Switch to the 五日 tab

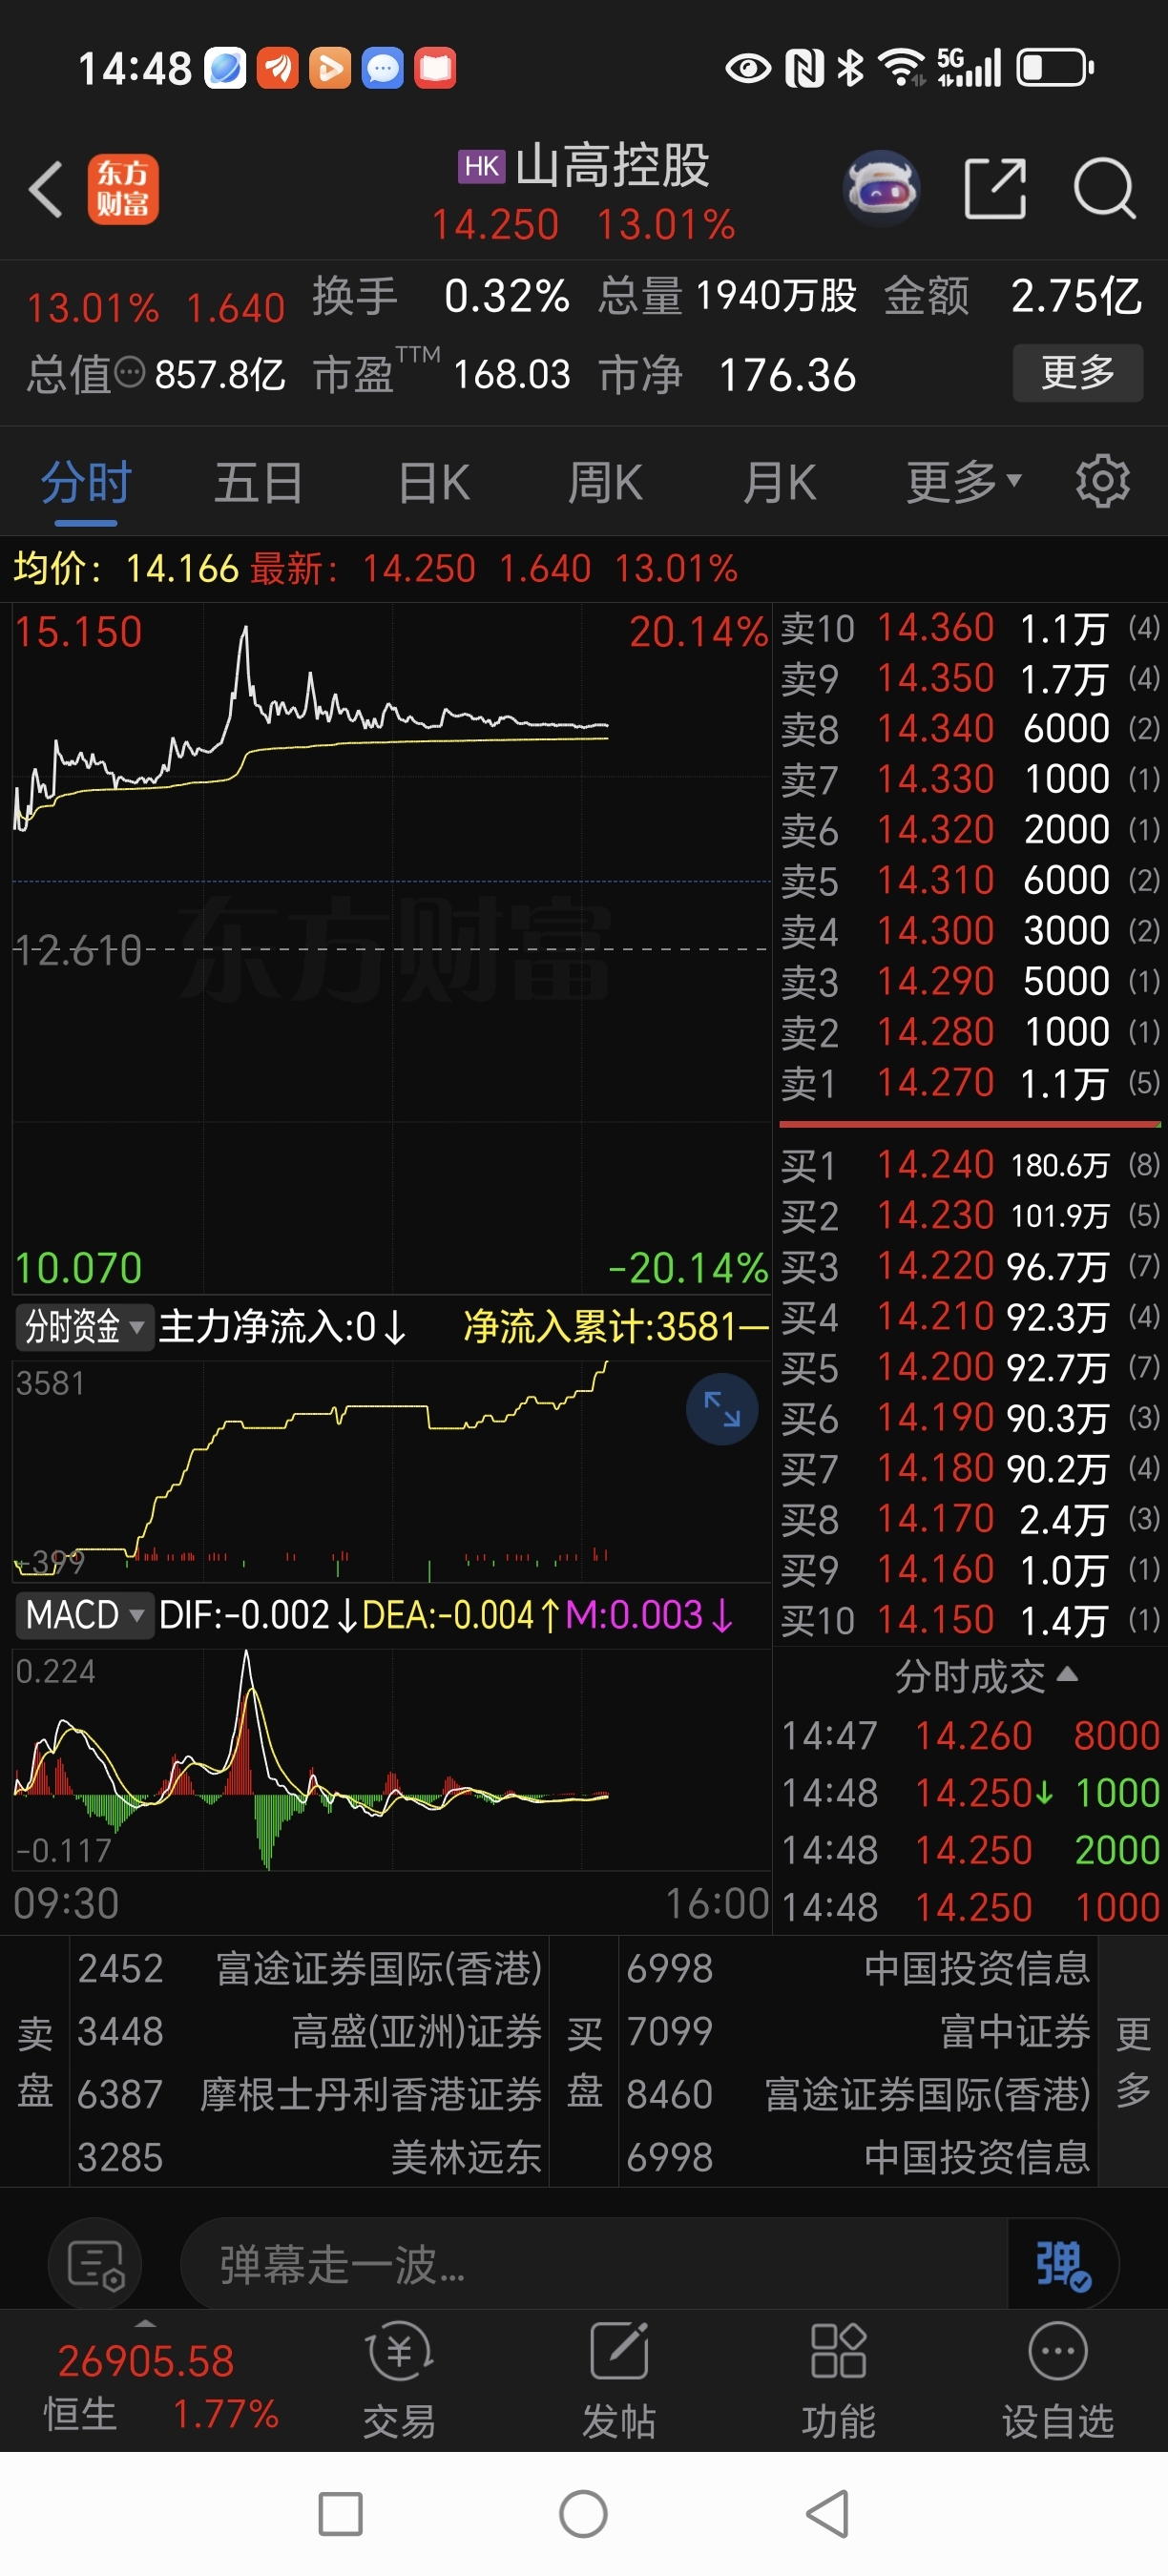tap(258, 482)
